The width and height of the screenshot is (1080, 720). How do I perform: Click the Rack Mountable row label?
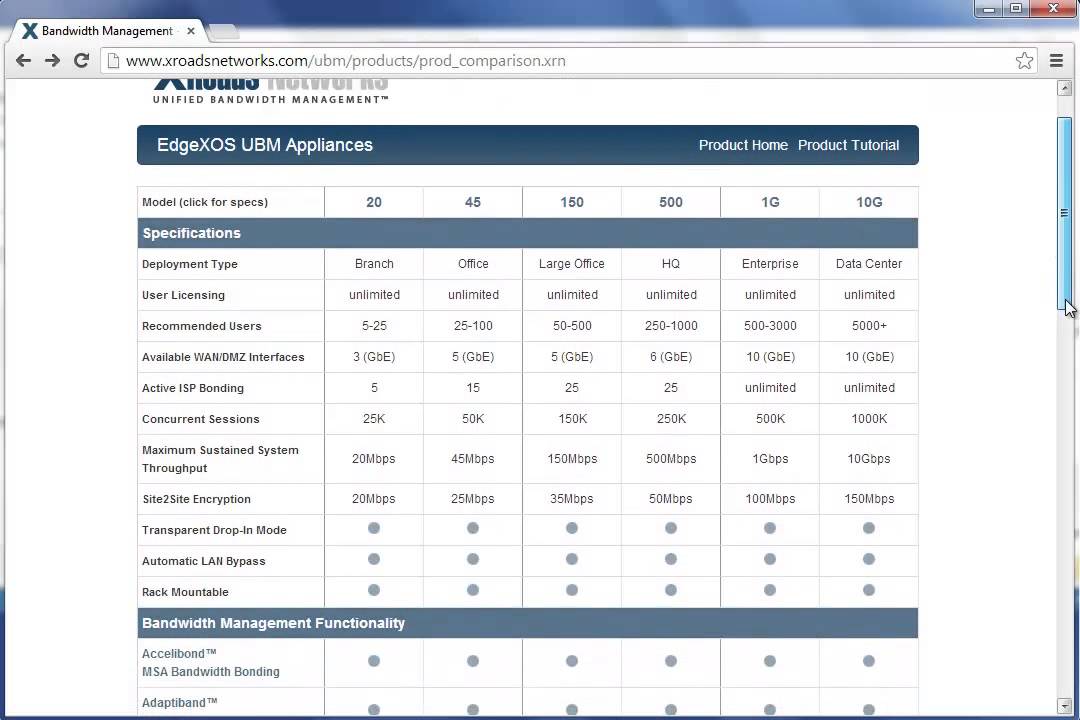185,592
